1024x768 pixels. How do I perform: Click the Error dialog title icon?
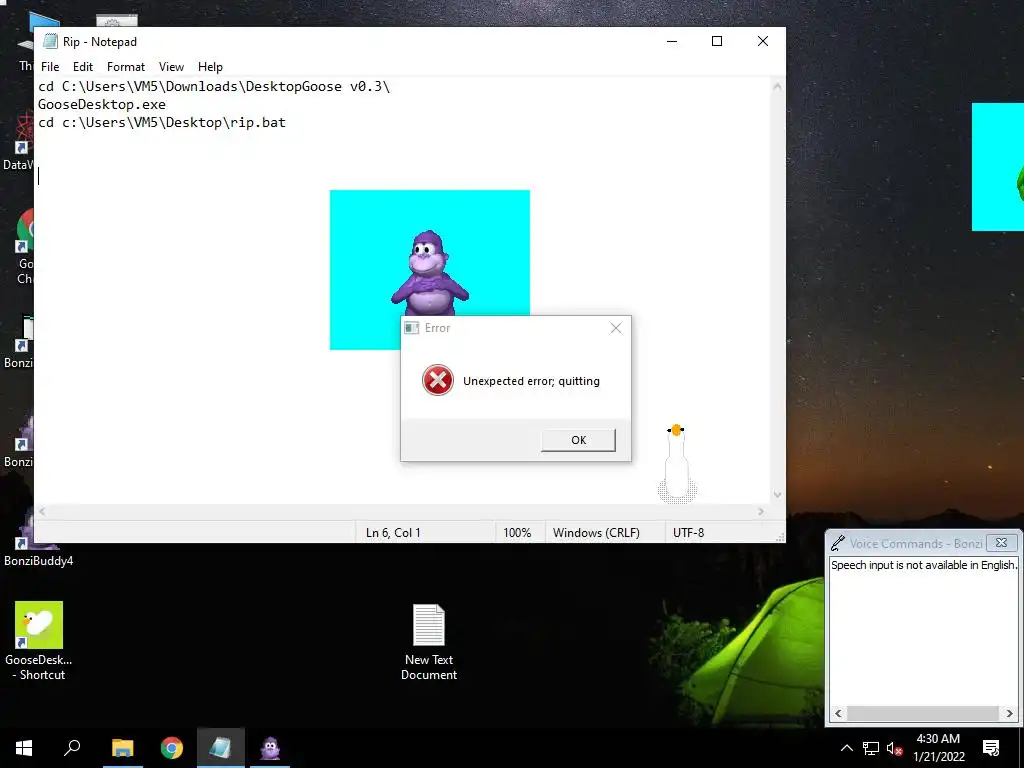point(411,328)
